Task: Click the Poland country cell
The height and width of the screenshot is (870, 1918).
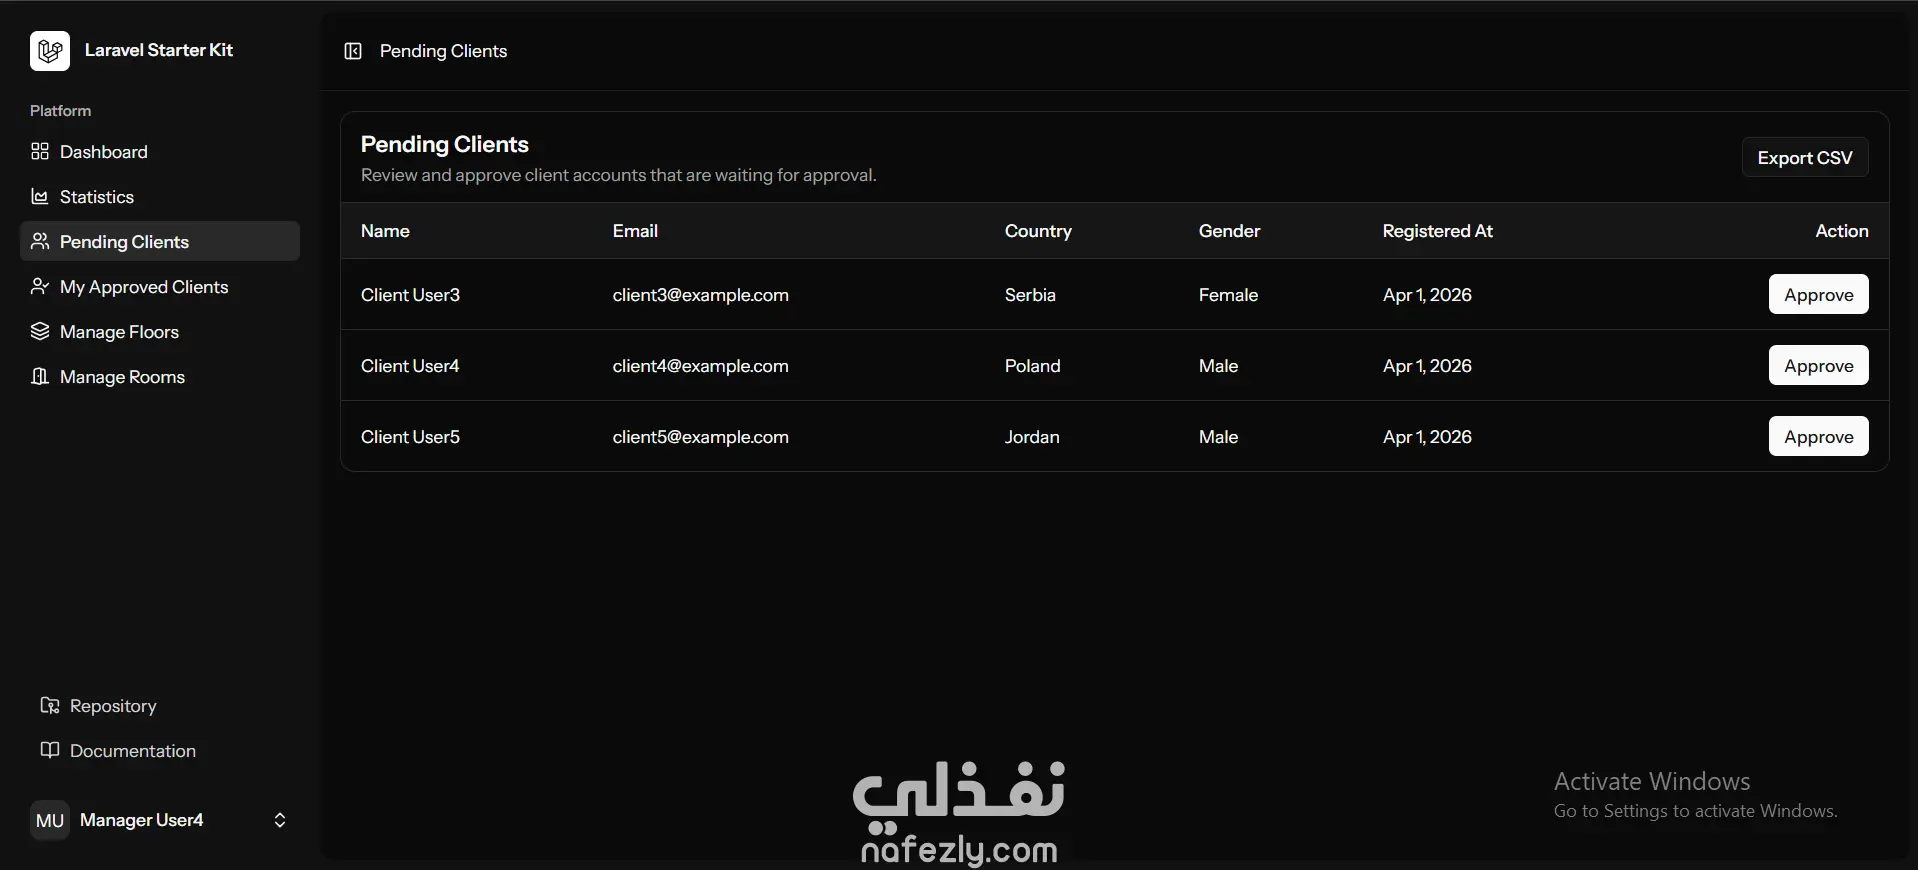Action: [1032, 366]
